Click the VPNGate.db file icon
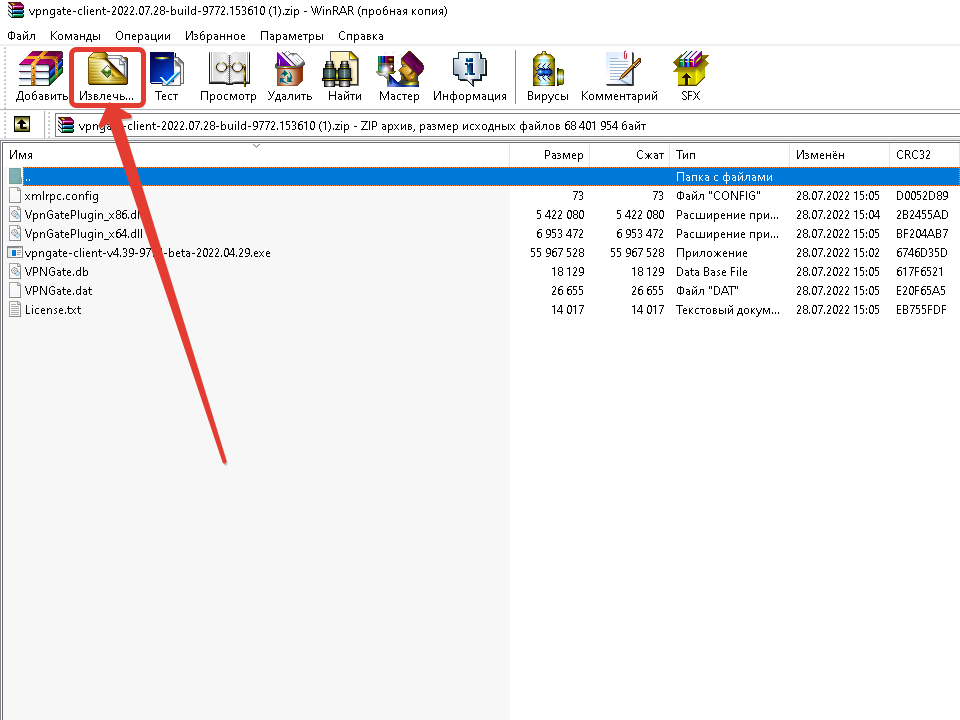This screenshot has width=960, height=720. (15, 271)
